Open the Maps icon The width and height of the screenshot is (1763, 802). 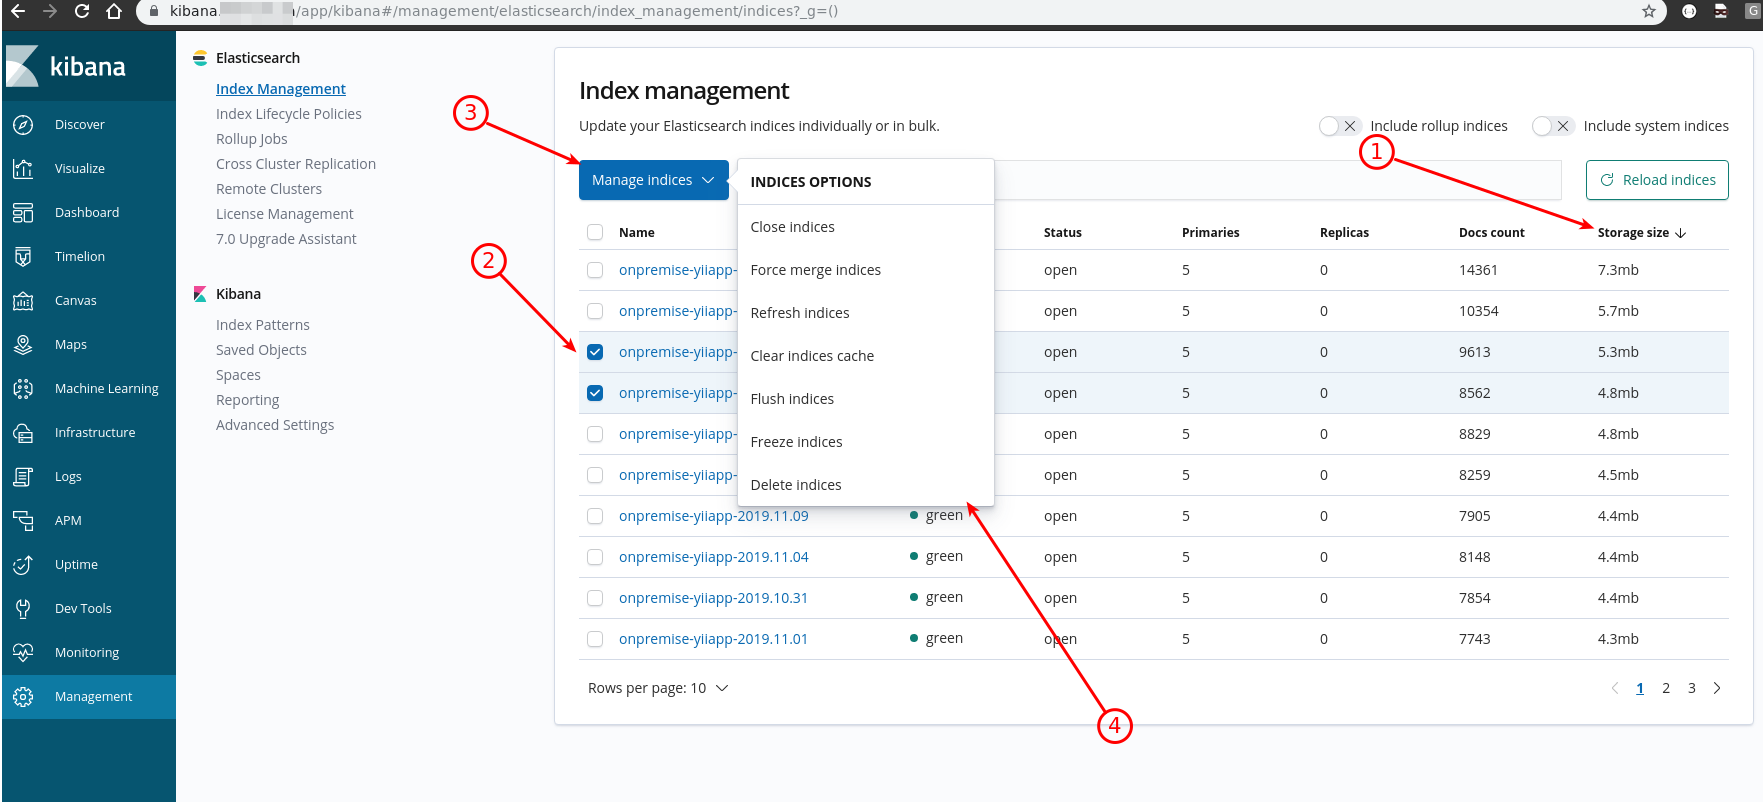pyautogui.click(x=23, y=345)
